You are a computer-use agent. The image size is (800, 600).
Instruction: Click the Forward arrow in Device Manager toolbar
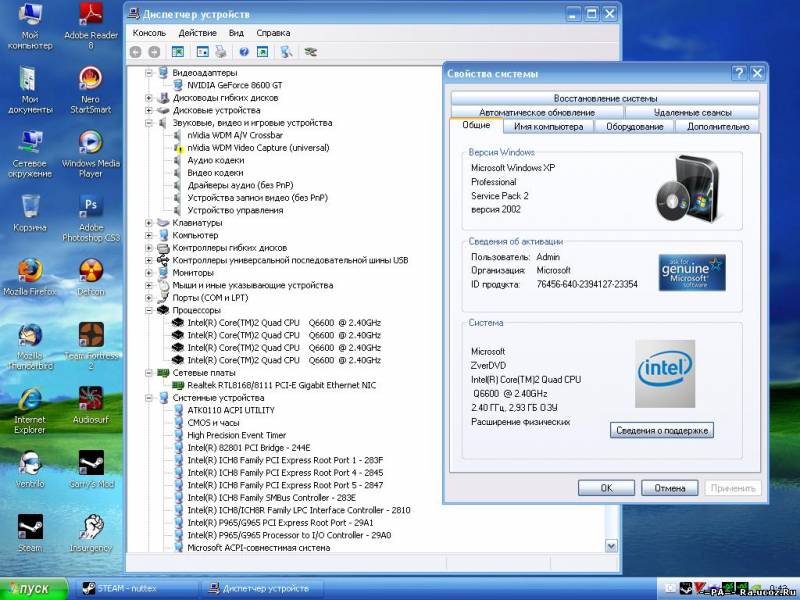pos(154,52)
